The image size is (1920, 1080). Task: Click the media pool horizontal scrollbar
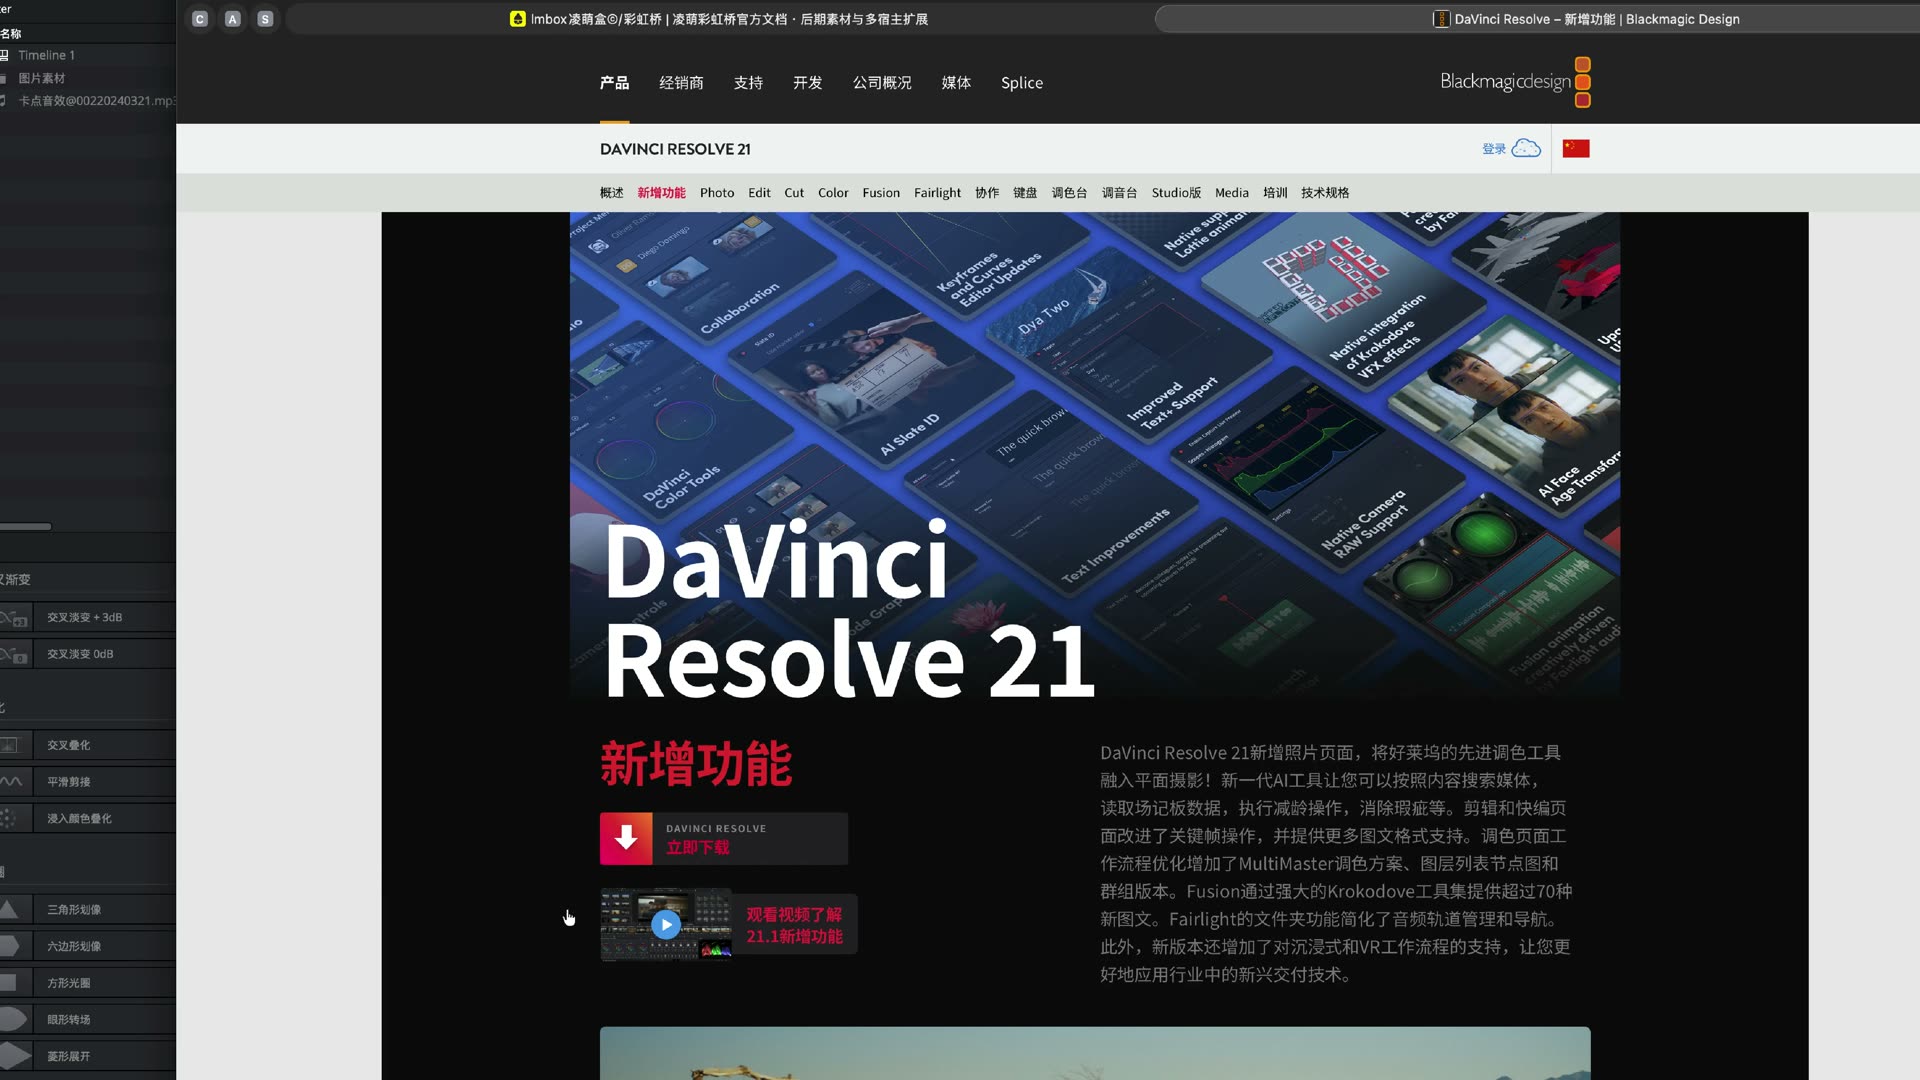25,526
